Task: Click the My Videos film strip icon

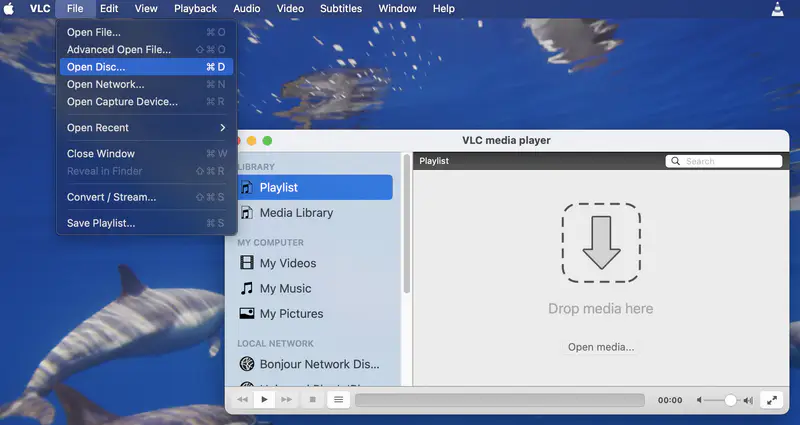Action: pyautogui.click(x=246, y=263)
